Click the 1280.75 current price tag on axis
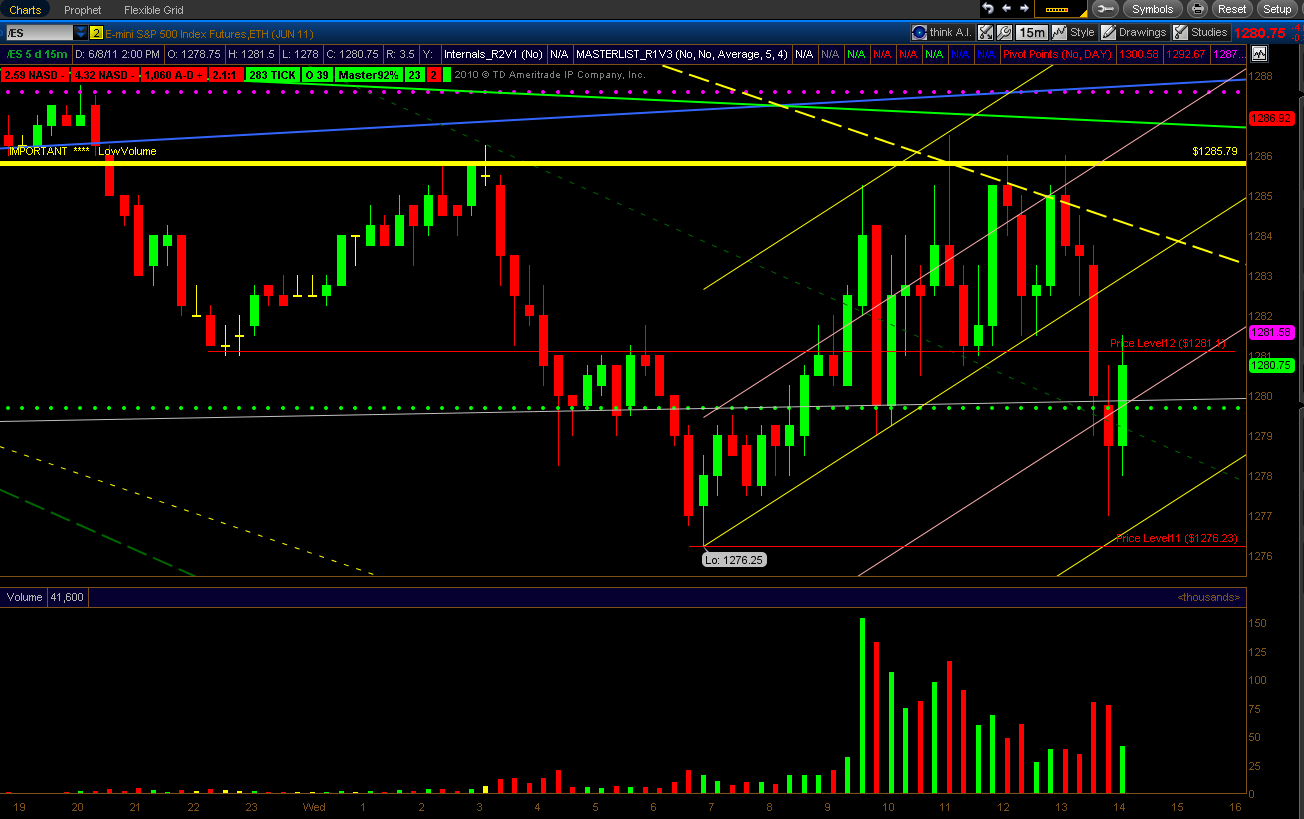This screenshot has height=819, width=1304. pyautogui.click(x=1272, y=366)
